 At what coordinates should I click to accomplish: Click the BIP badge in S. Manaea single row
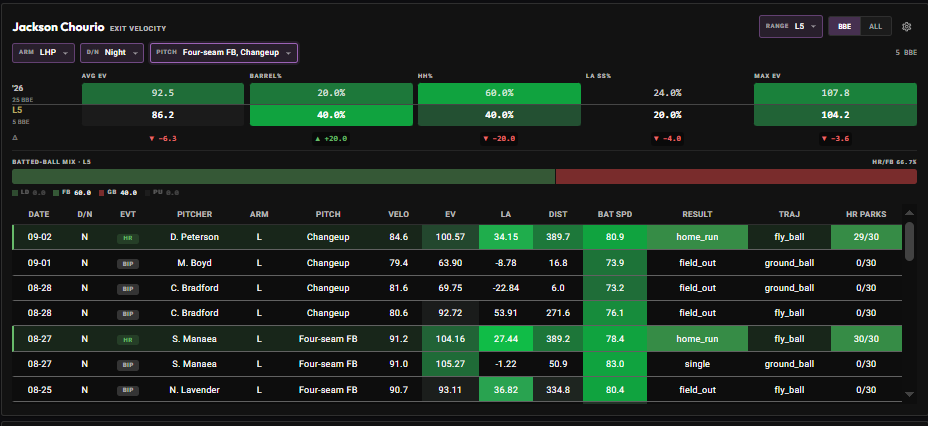(128, 365)
